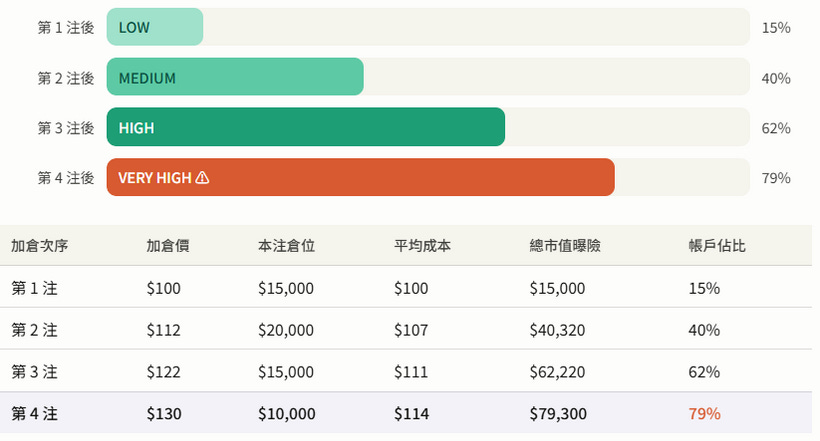
Task: Click the orange VERY HIGH bar
Action: click(x=361, y=177)
